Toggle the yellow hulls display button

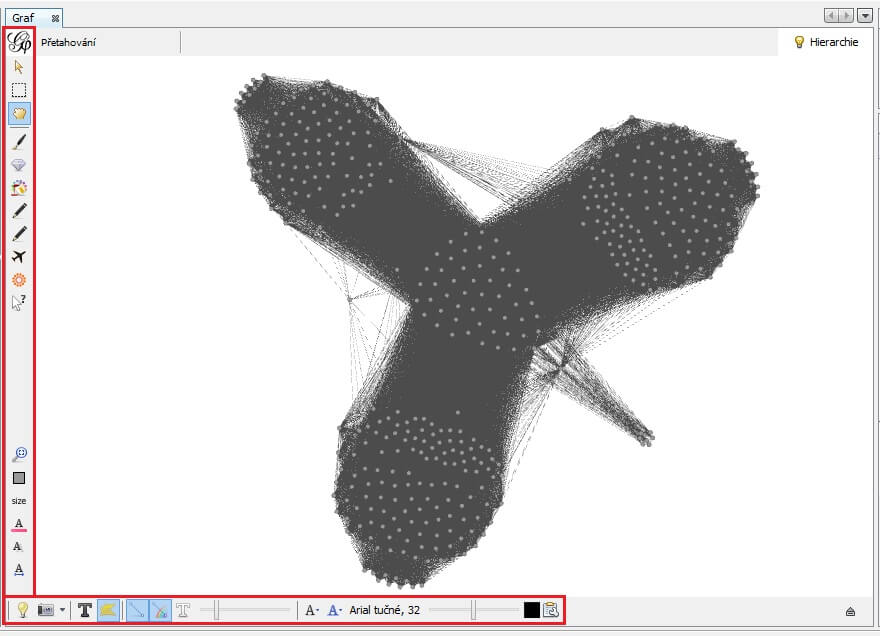click(108, 610)
